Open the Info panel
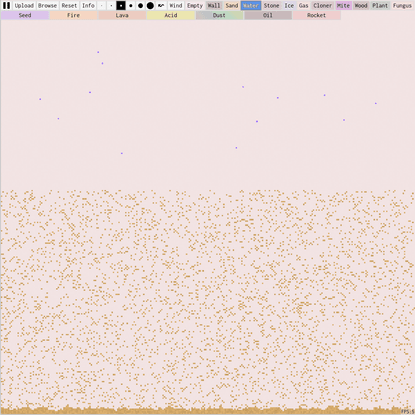Screen dimensions: 415x415 [x=88, y=5]
